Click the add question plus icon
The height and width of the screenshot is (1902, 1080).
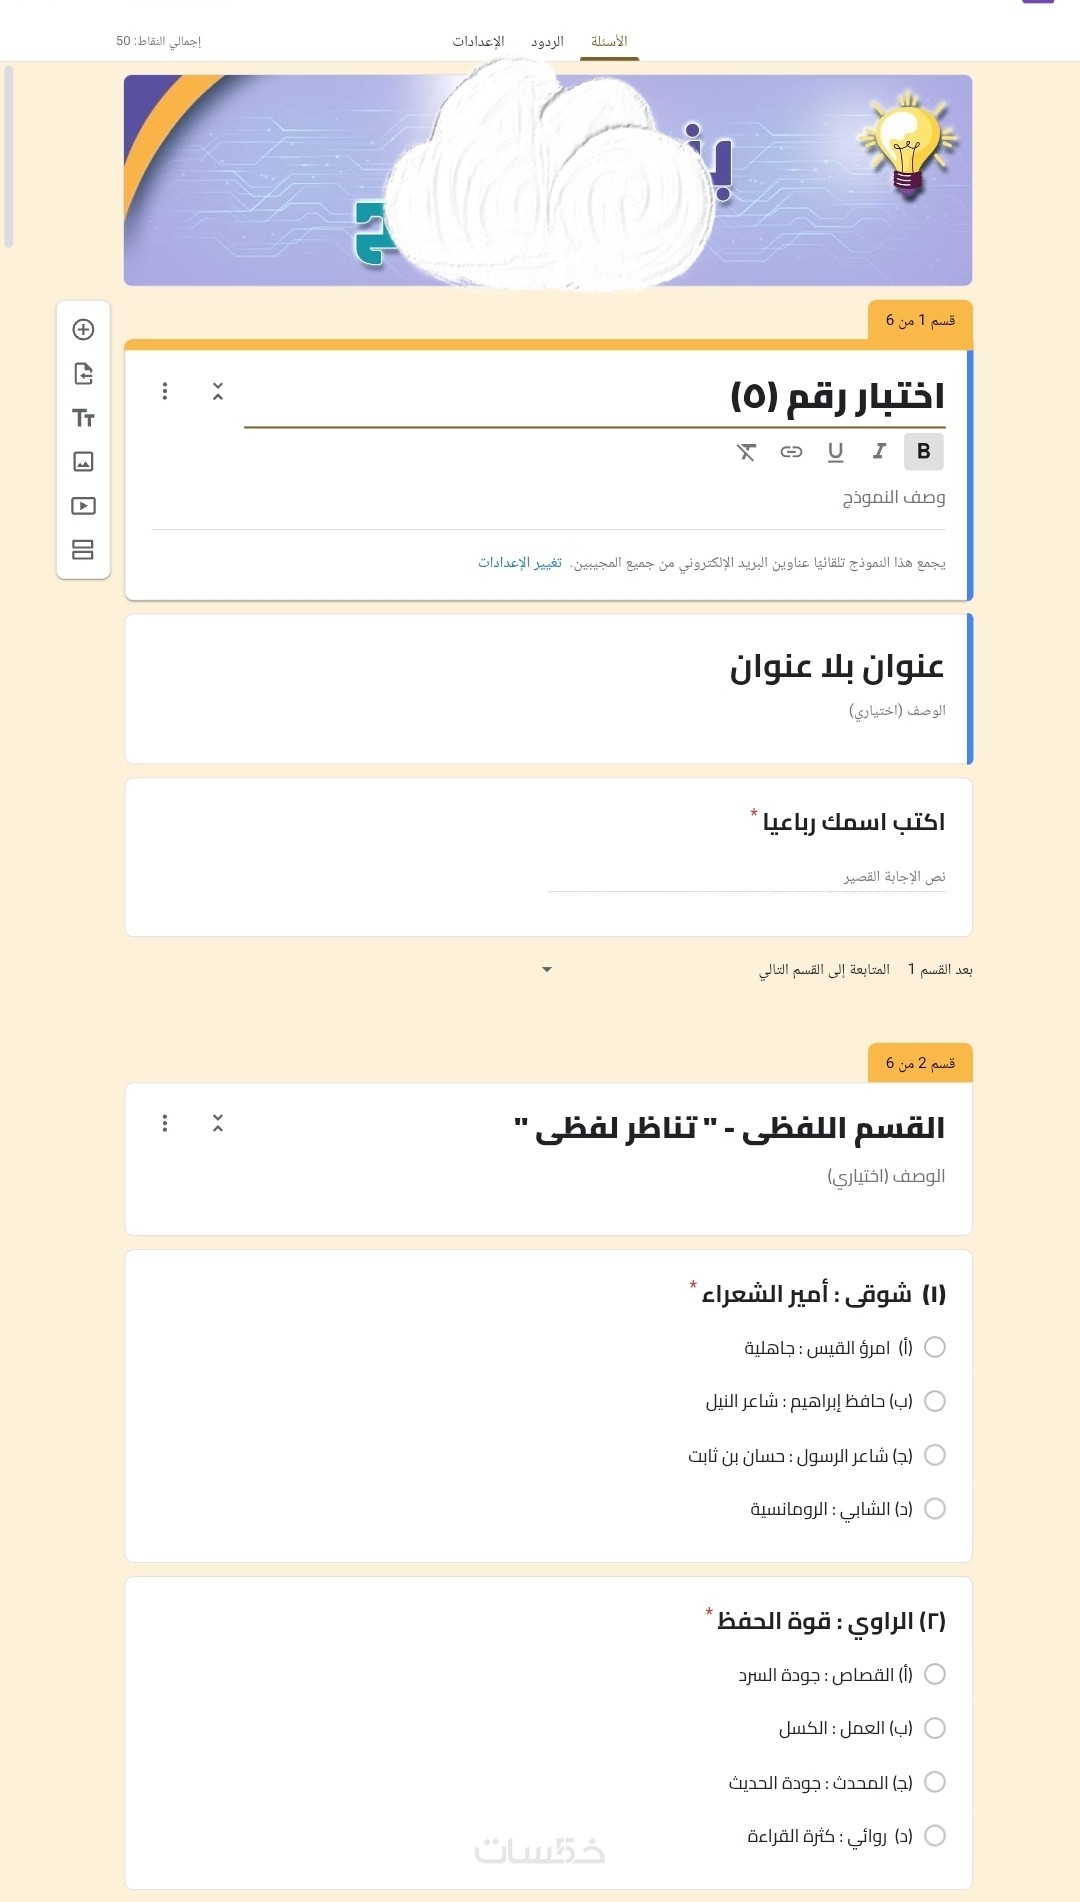coord(83,330)
